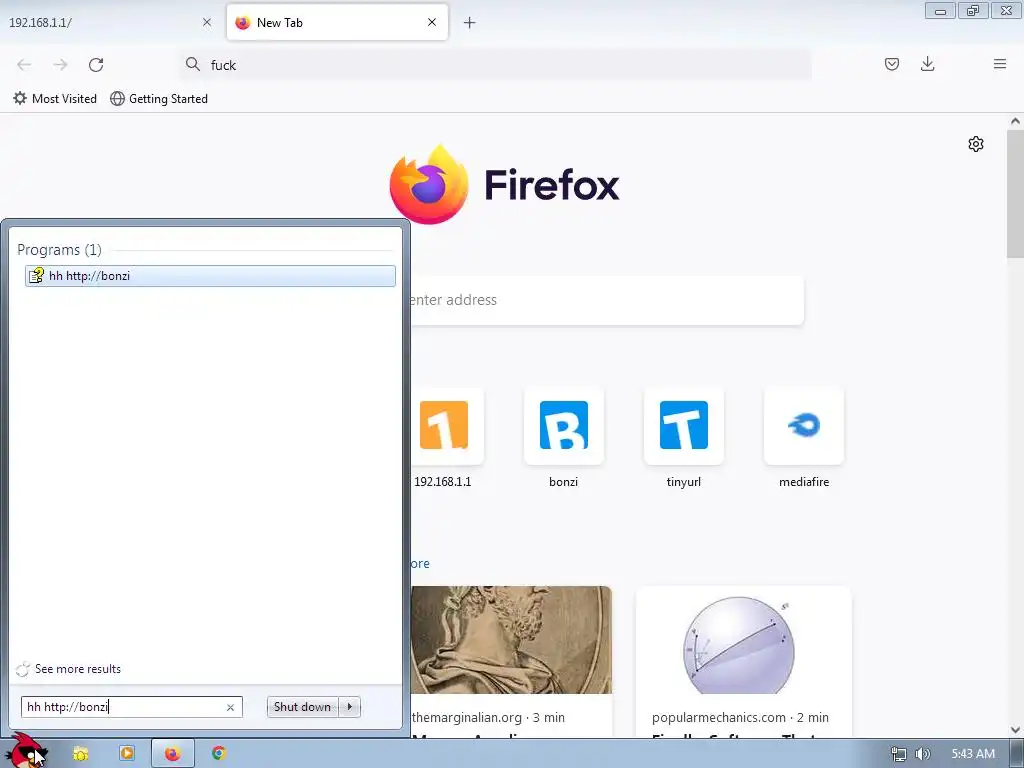The height and width of the screenshot is (768, 1024).
Task: Click the 'Programs (1)' group header
Action: (x=59, y=249)
